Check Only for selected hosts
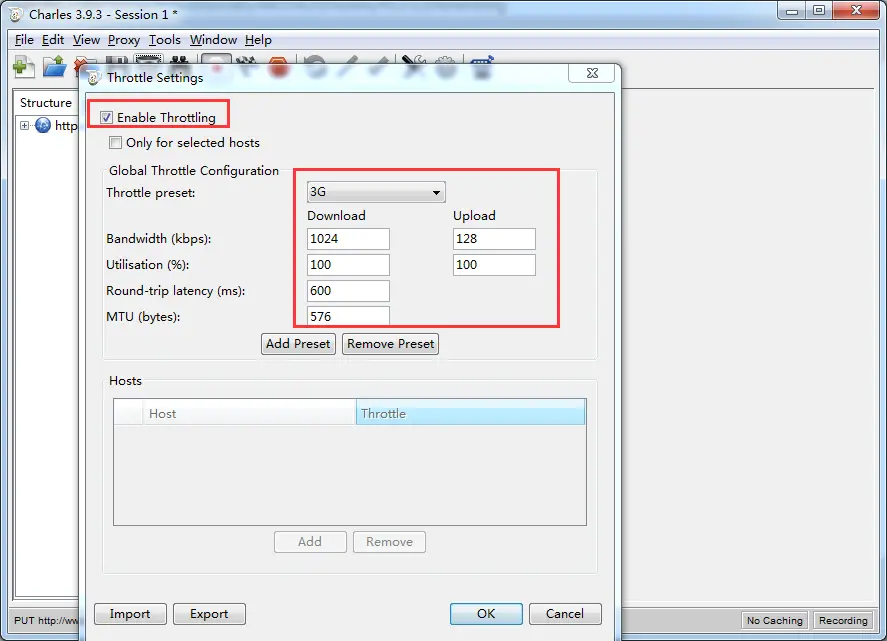This screenshot has height=641, width=887. pos(115,143)
